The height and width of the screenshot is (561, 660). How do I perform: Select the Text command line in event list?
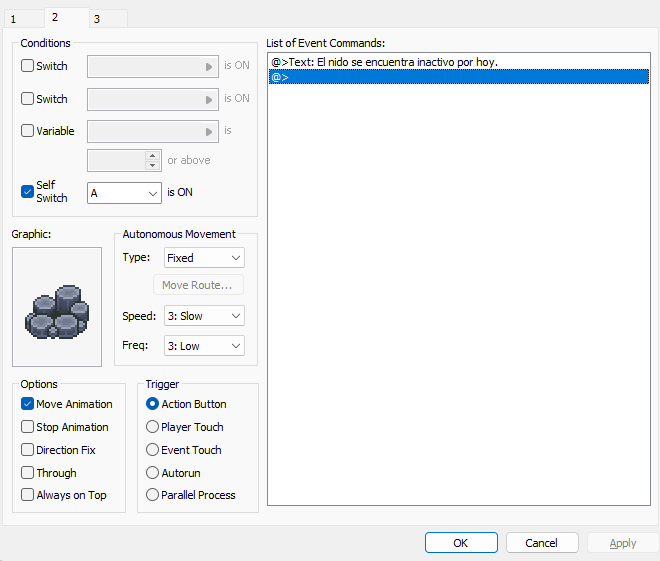[384, 62]
